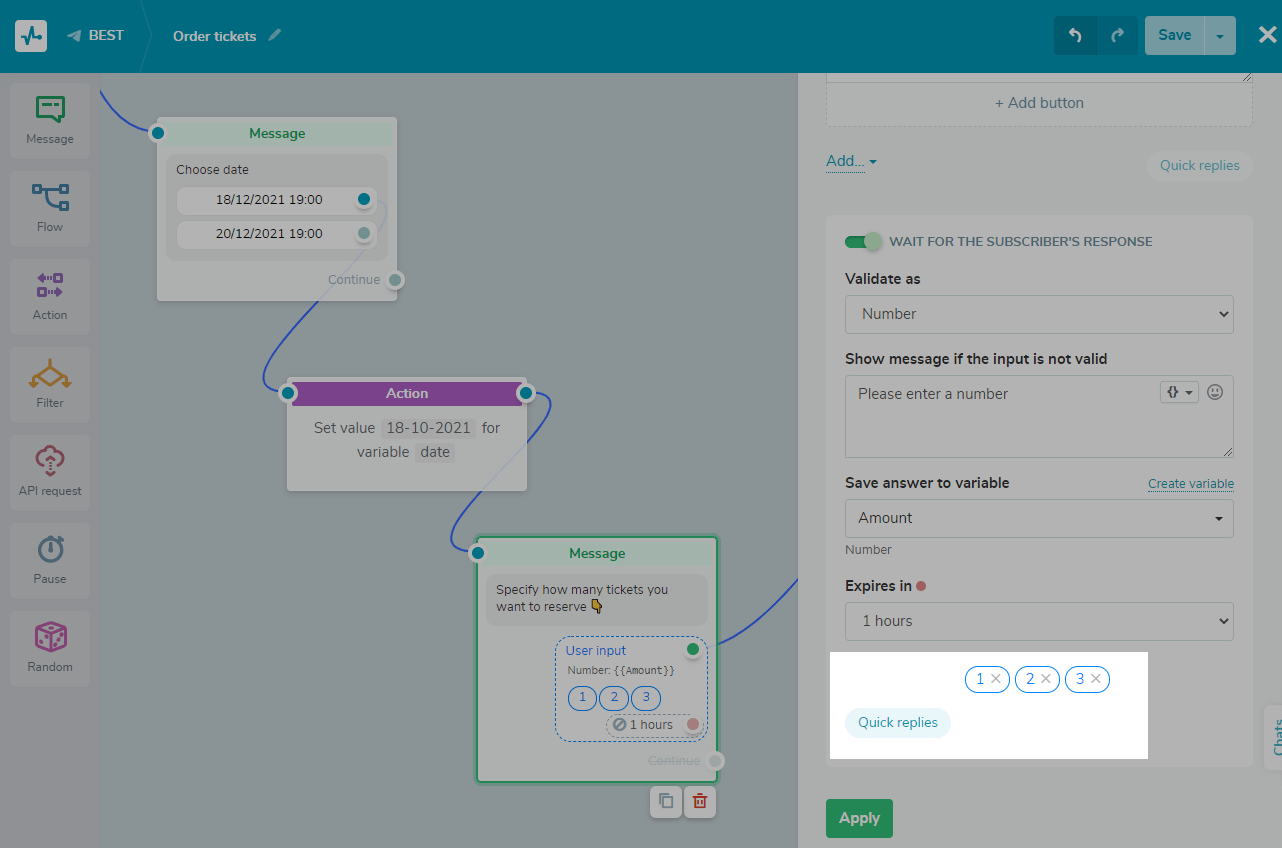The width and height of the screenshot is (1282, 848).
Task: Duplicate the selected Message block
Action: tap(665, 802)
